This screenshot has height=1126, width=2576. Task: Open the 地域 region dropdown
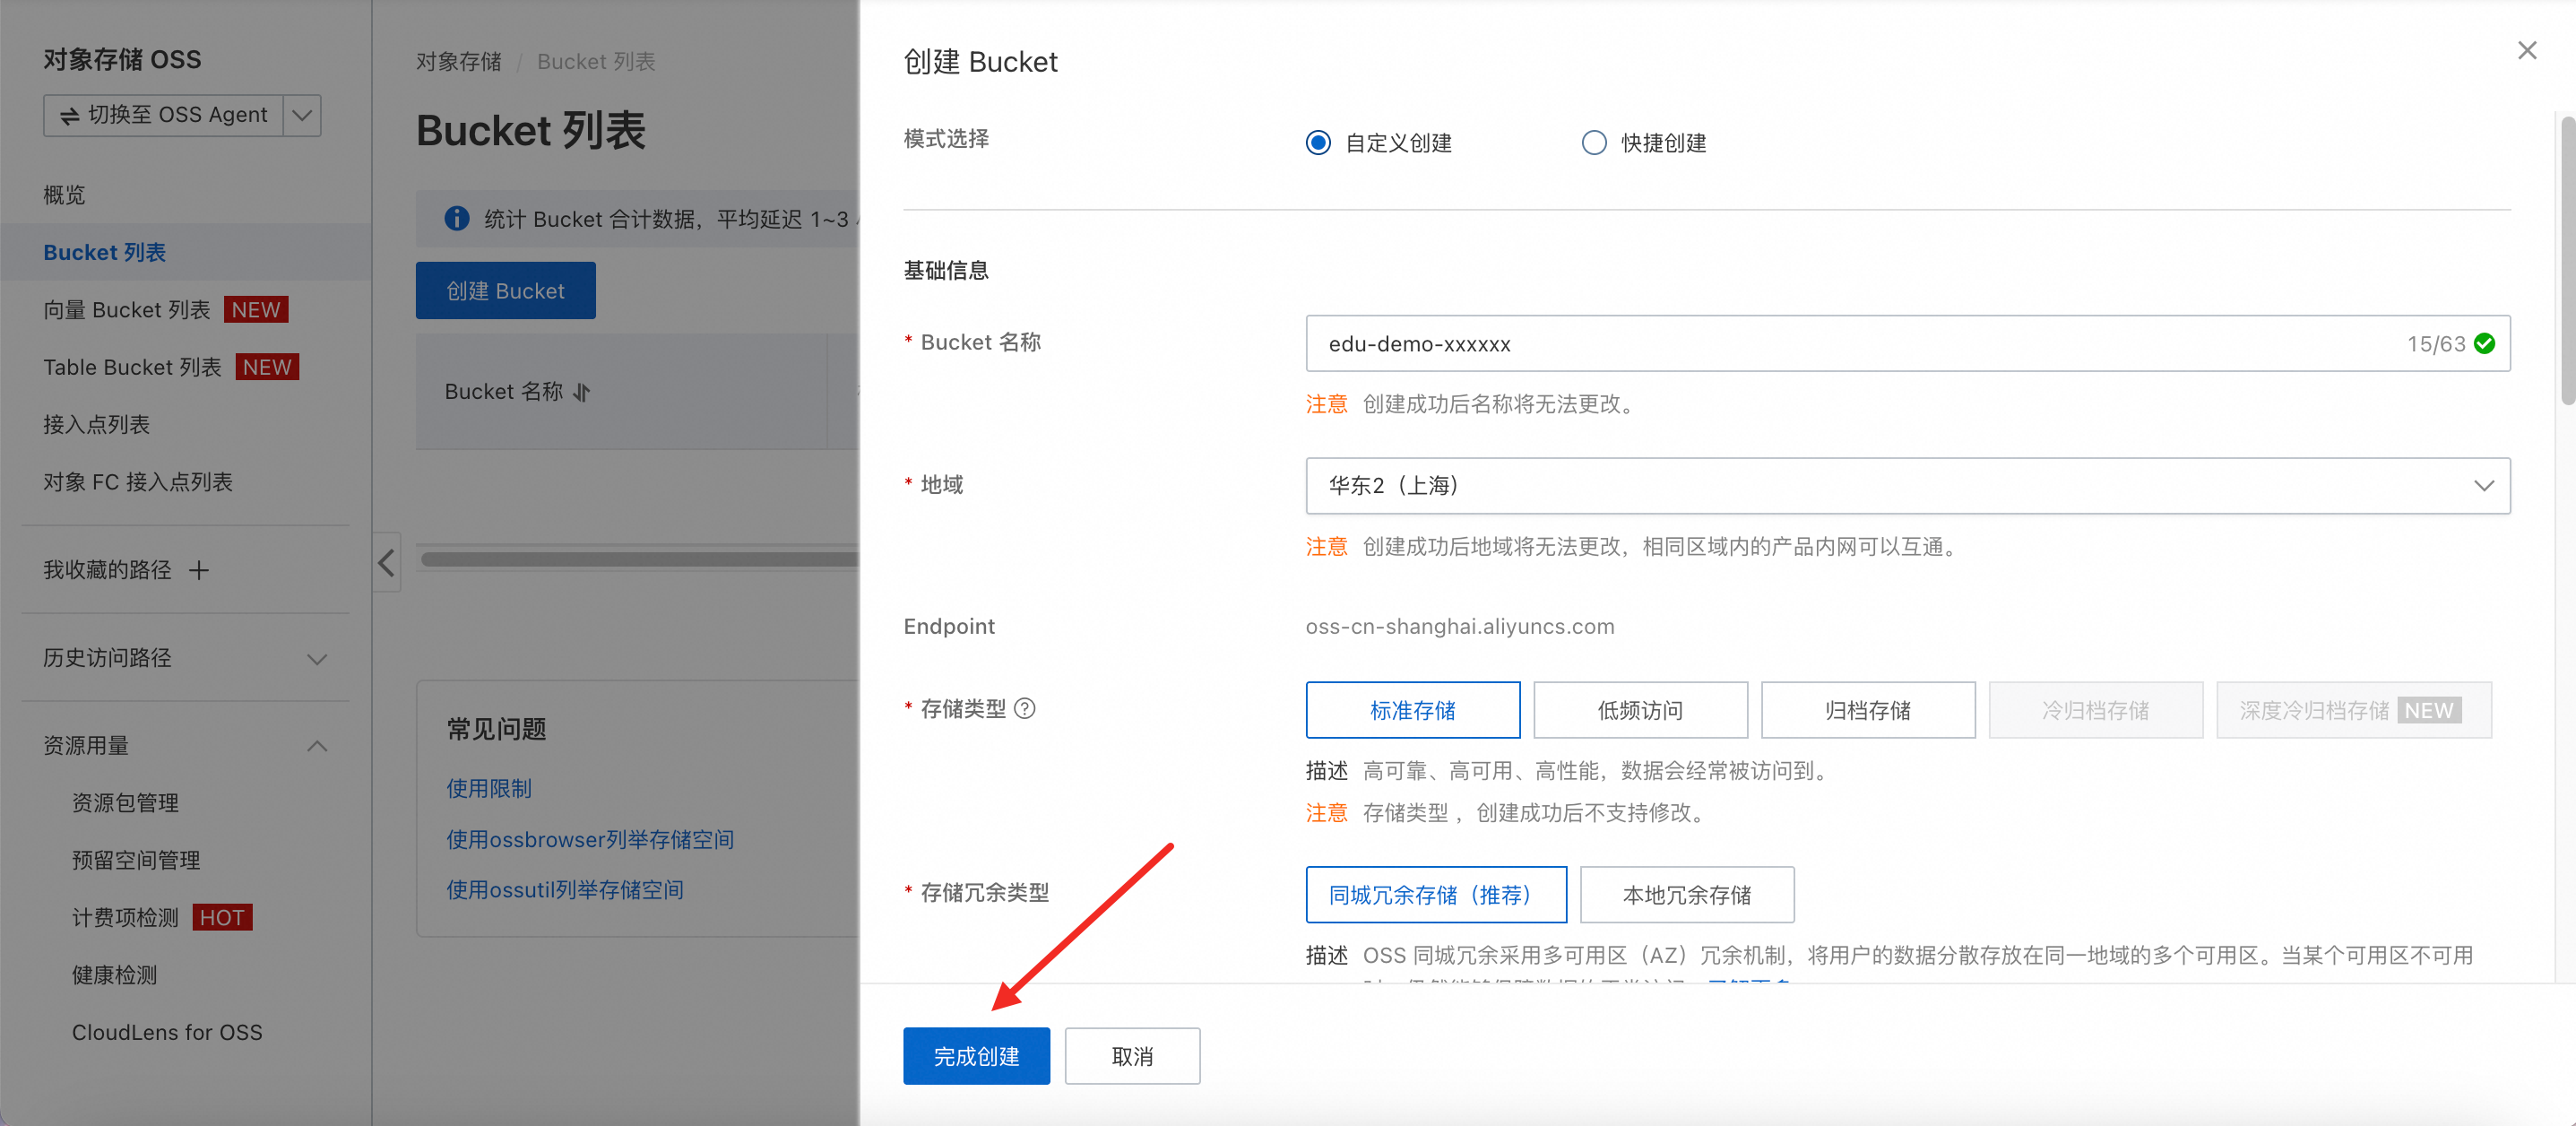pos(1907,486)
